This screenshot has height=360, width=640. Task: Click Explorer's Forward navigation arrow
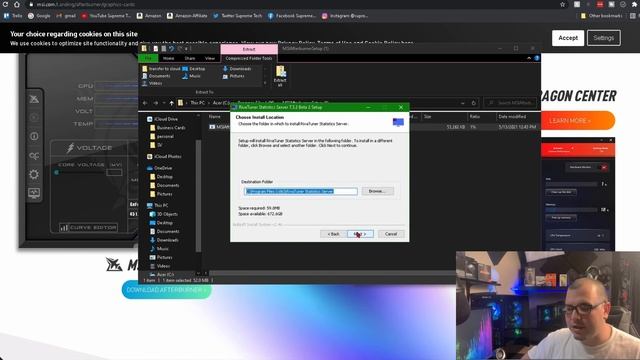pos(156,103)
